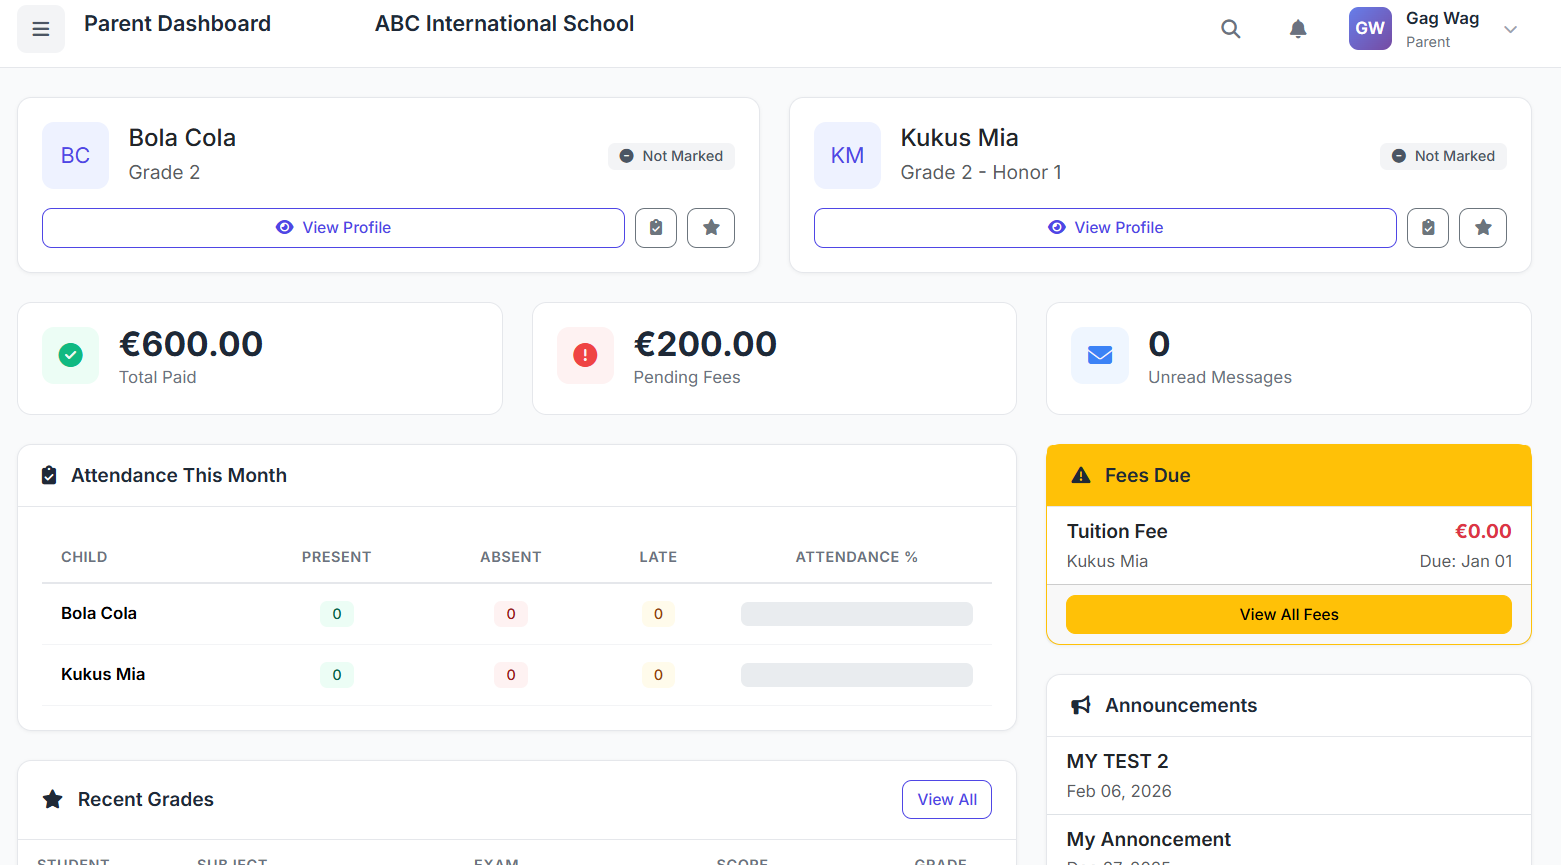Open View All Fees
1561x865 pixels.
tap(1289, 615)
